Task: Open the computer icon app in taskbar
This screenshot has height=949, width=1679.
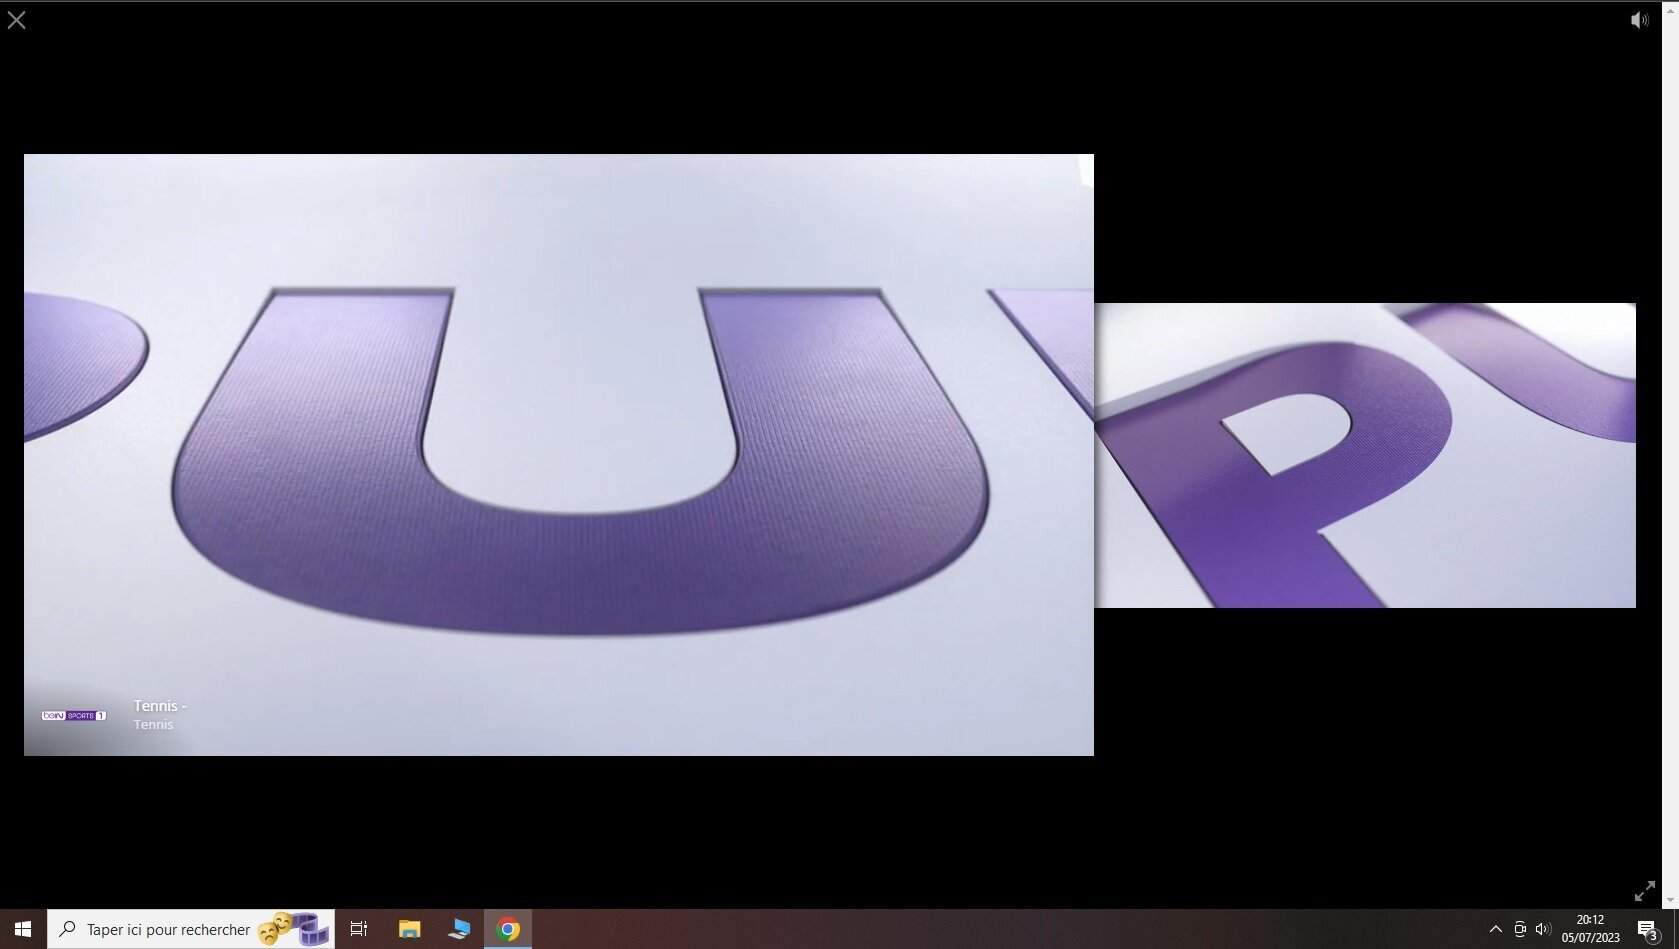Action: point(459,929)
